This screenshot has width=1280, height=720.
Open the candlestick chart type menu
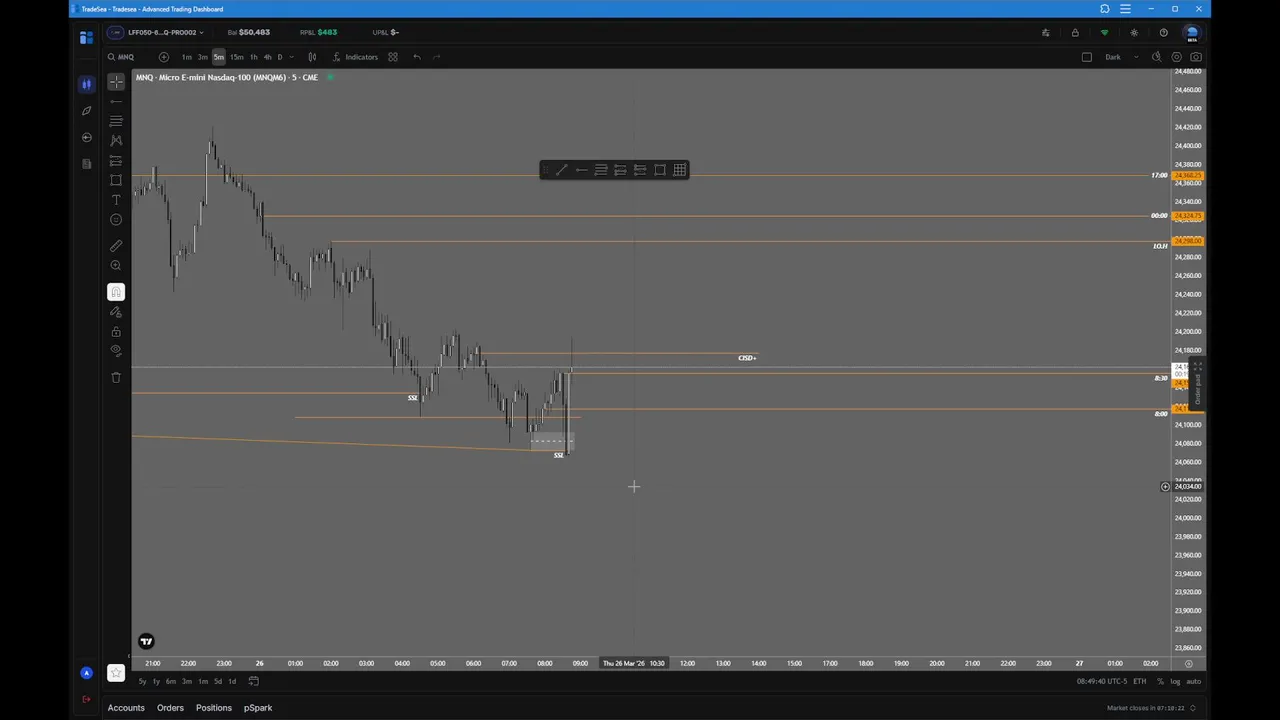coord(312,57)
